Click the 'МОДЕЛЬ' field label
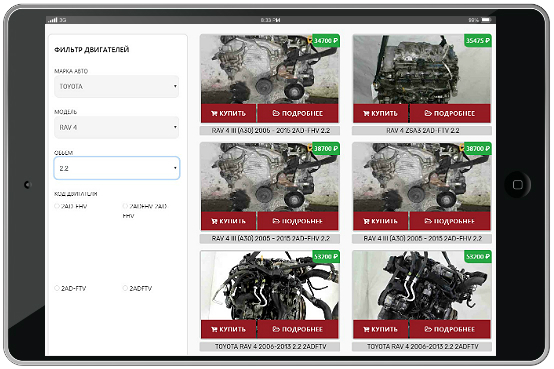The image size is (554, 369). coord(65,112)
